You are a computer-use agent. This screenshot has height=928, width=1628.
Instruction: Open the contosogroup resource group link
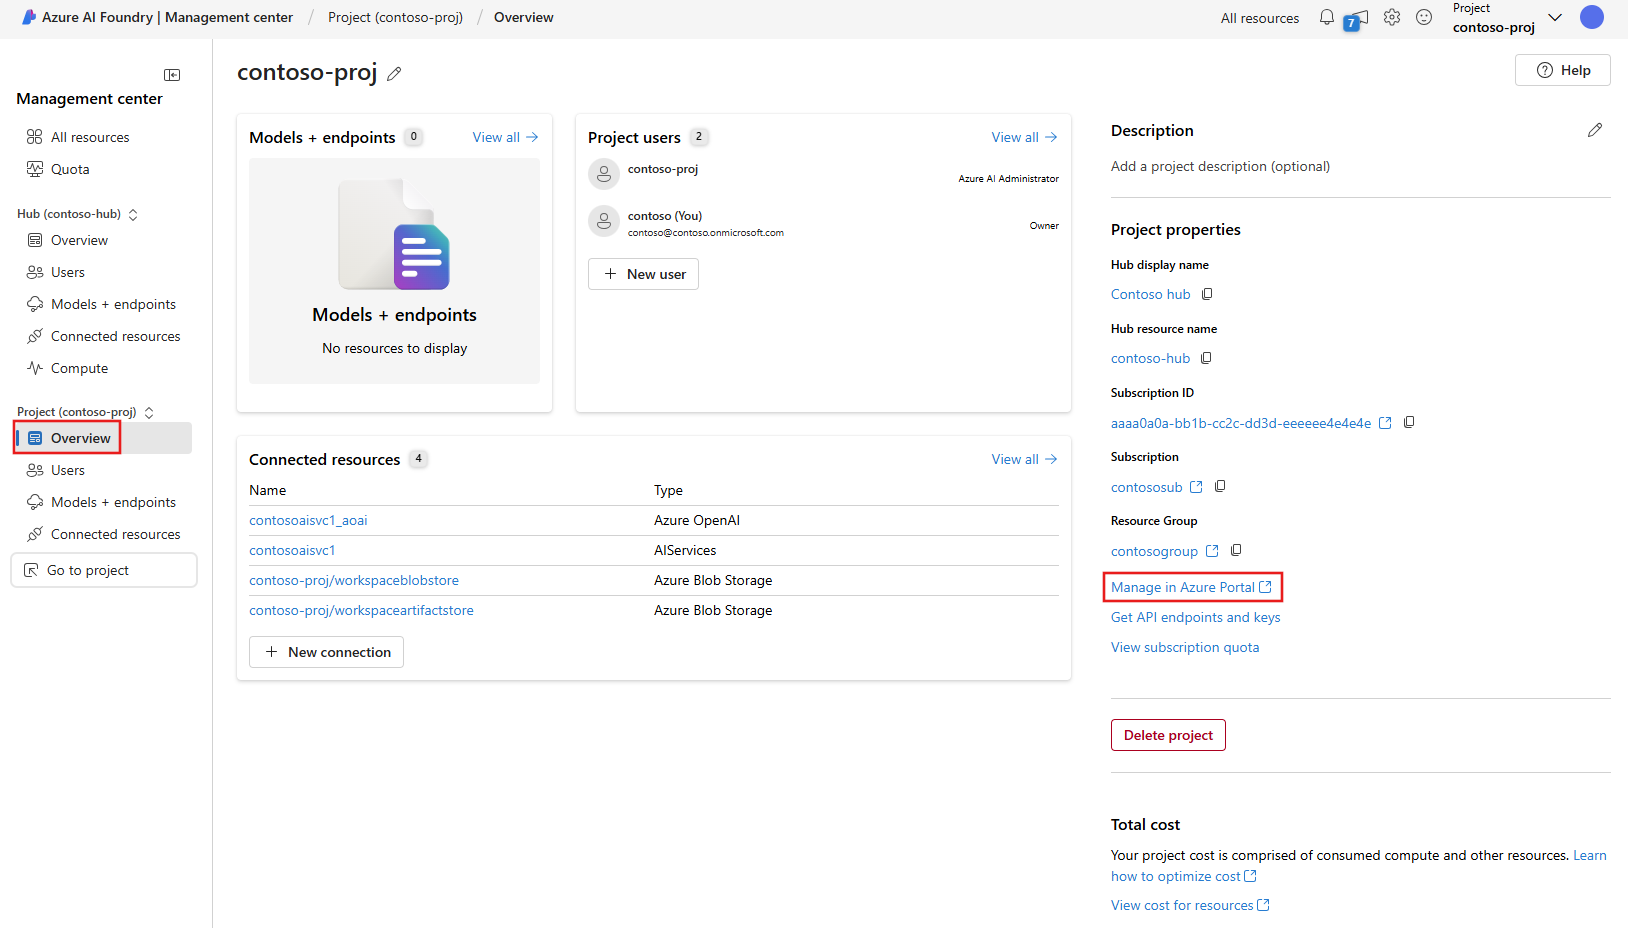[1154, 551]
